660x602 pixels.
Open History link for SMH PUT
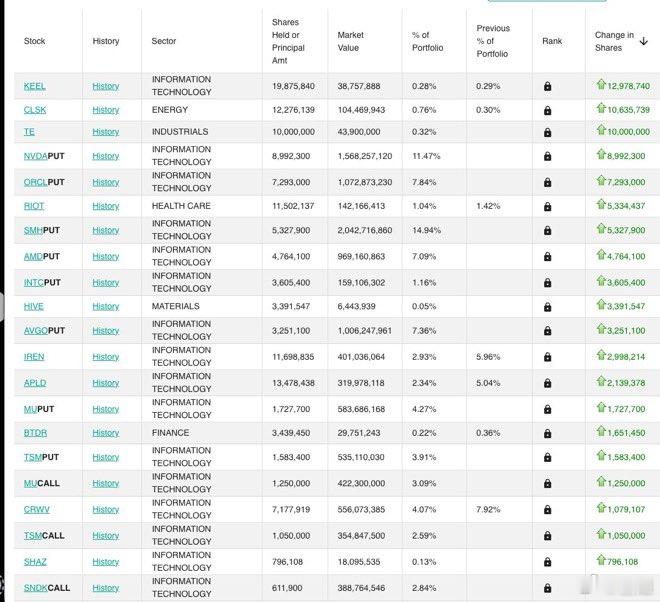click(106, 230)
